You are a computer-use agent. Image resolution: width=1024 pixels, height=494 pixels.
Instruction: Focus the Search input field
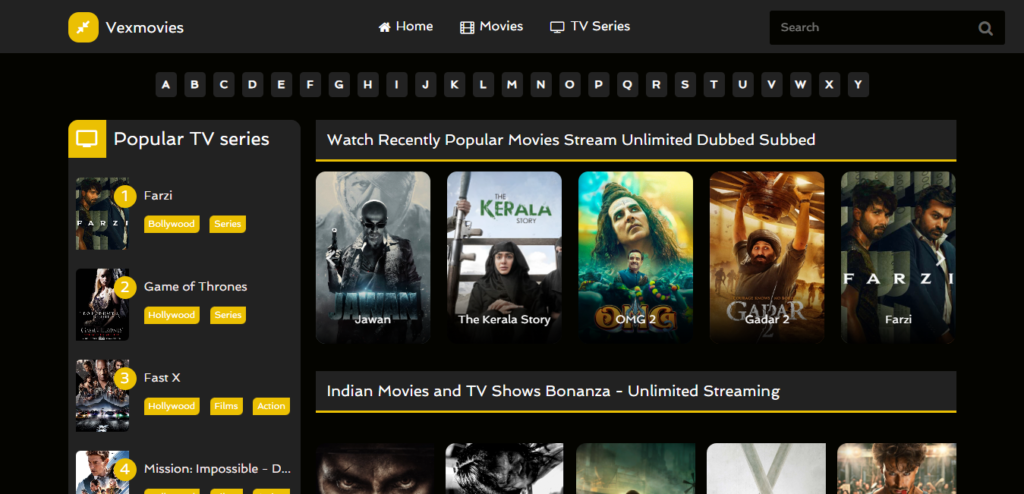[887, 27]
